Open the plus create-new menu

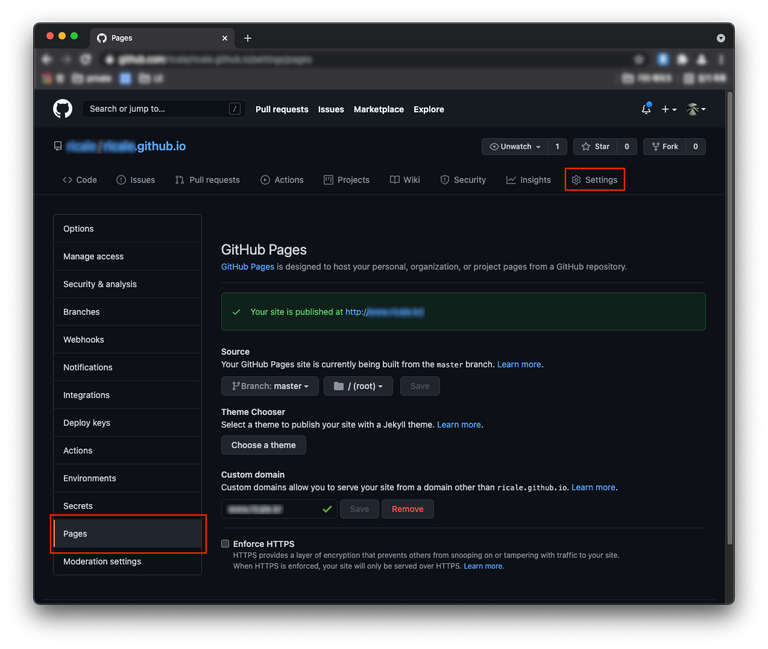669,109
